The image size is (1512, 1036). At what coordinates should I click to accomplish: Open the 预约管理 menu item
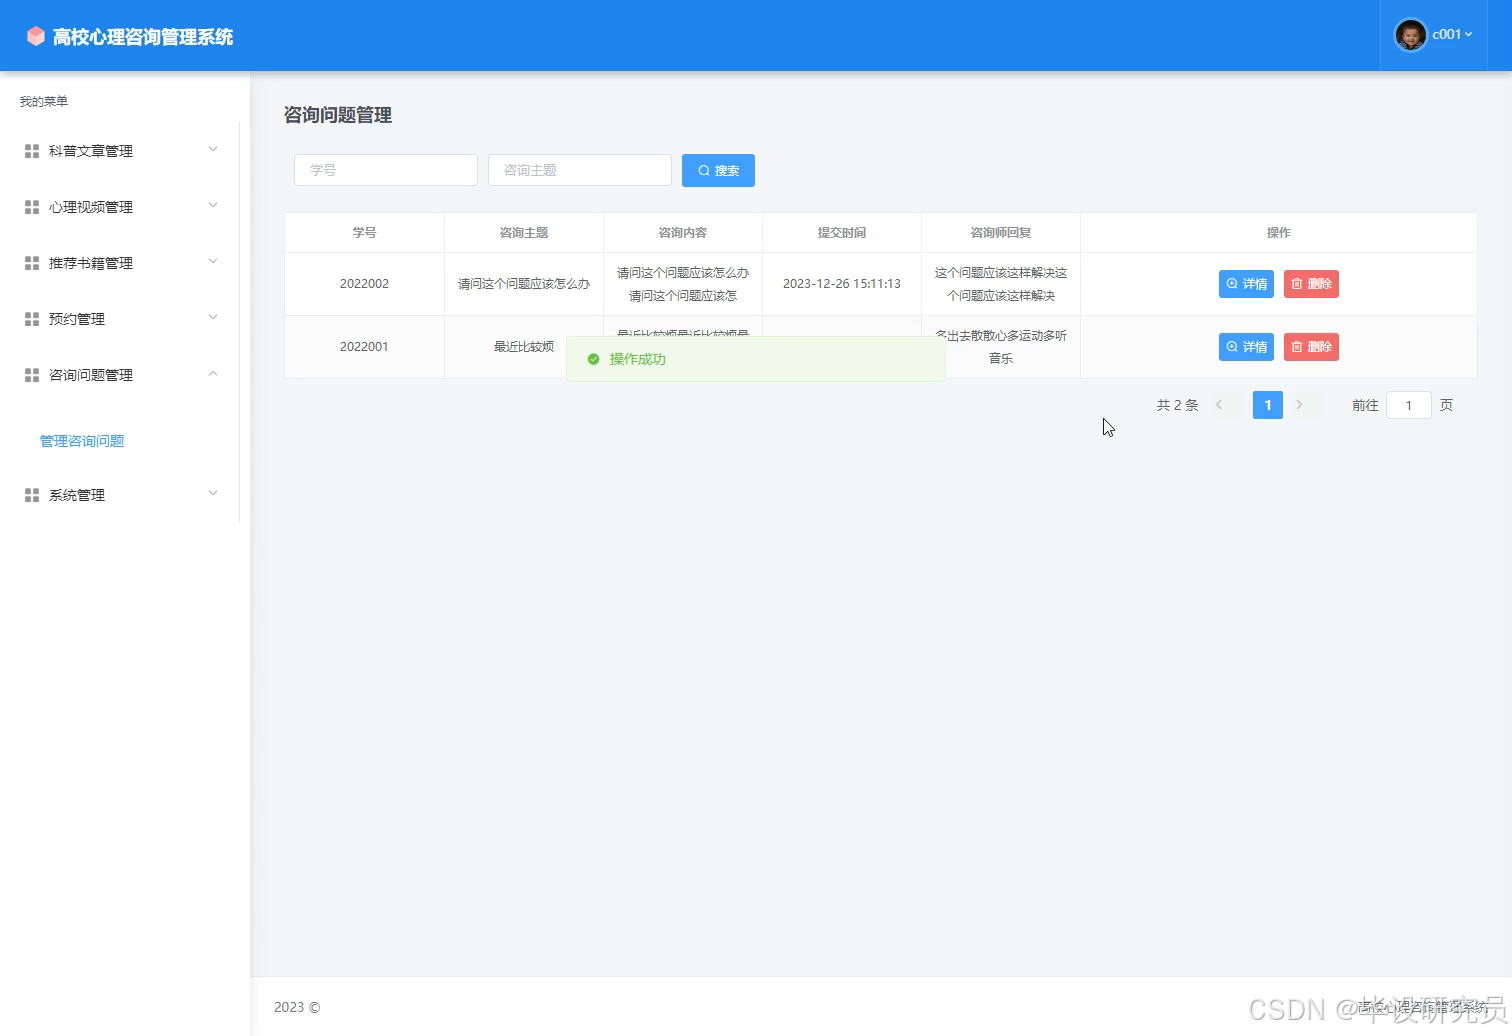120,319
